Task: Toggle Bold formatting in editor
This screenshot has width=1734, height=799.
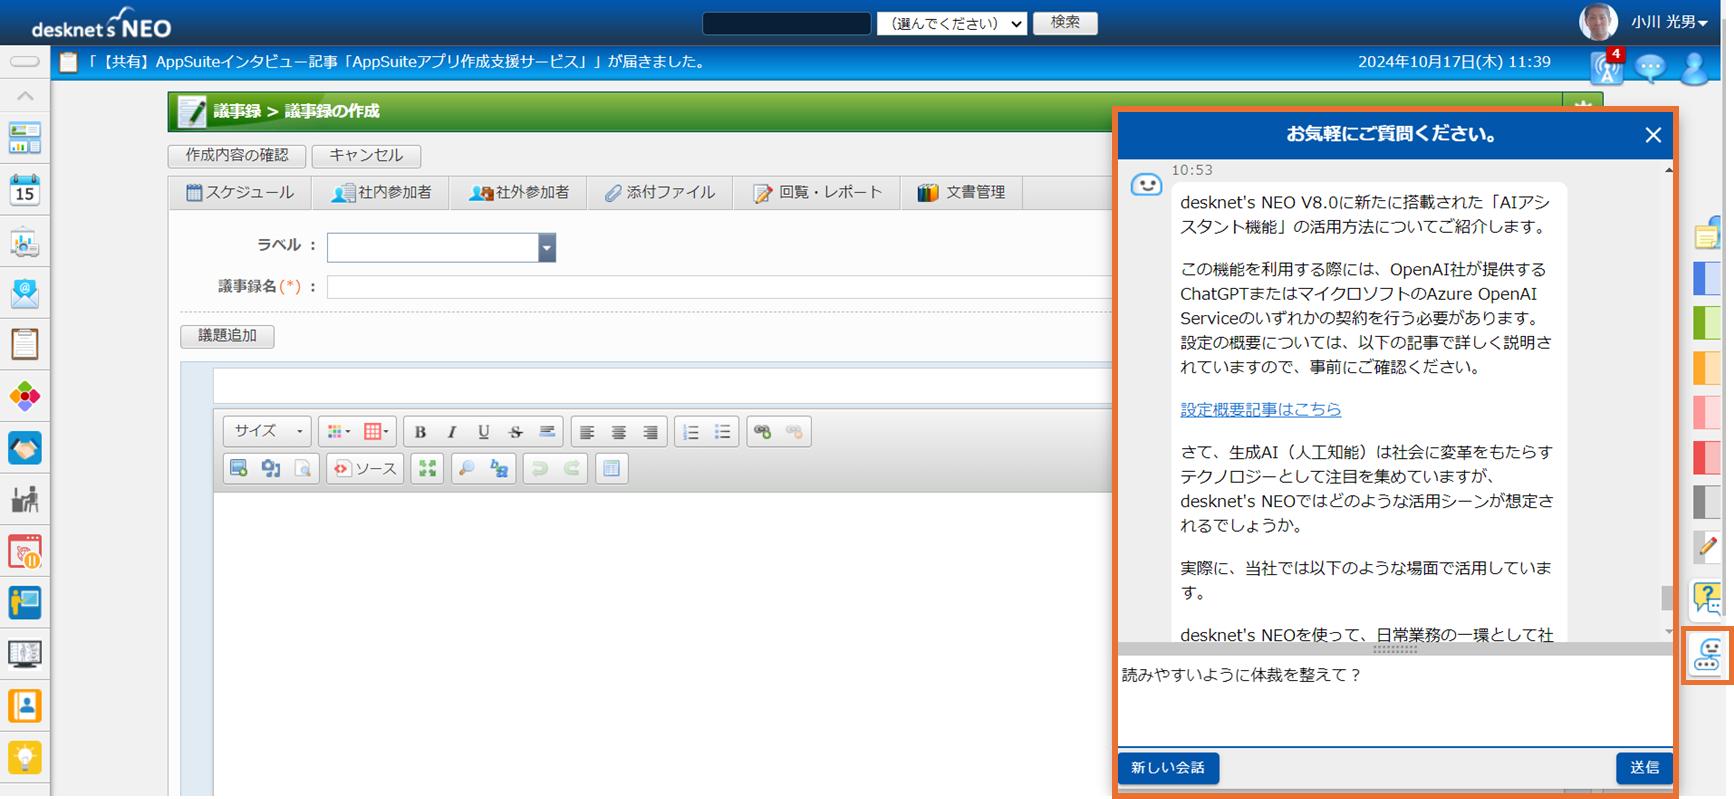Action: point(420,432)
